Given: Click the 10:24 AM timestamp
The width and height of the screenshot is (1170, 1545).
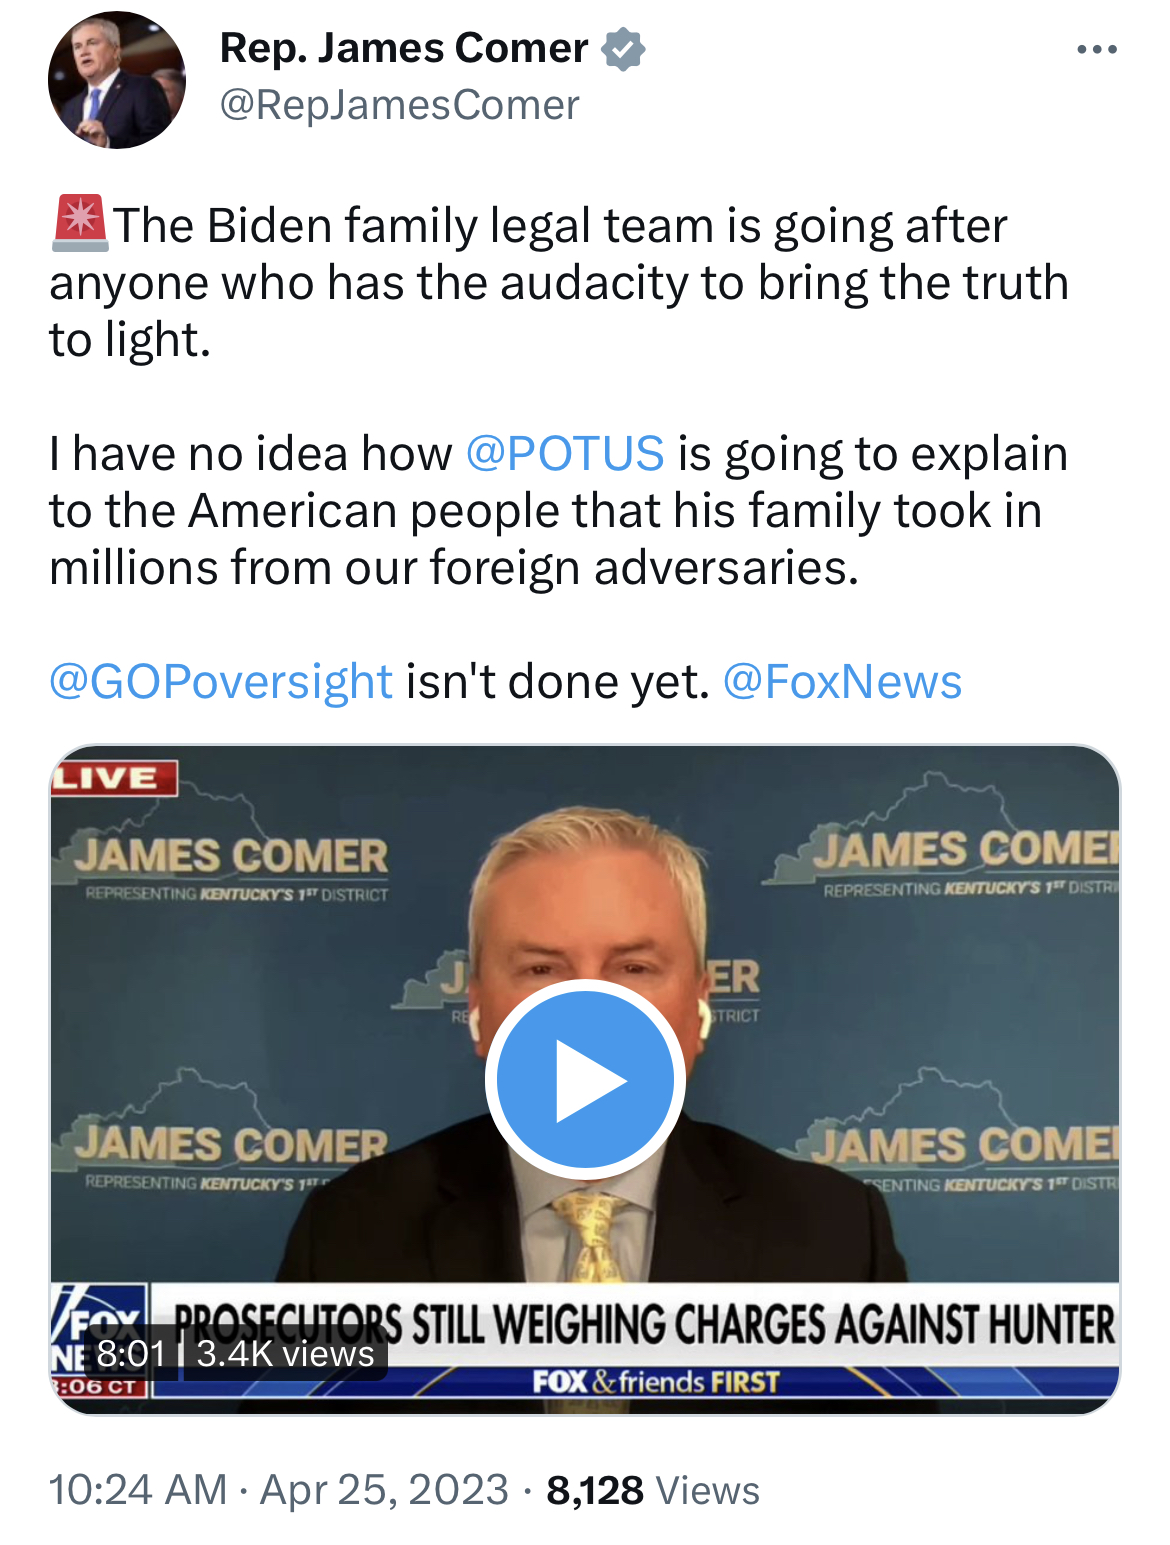Looking at the screenshot, I should point(138,1489).
